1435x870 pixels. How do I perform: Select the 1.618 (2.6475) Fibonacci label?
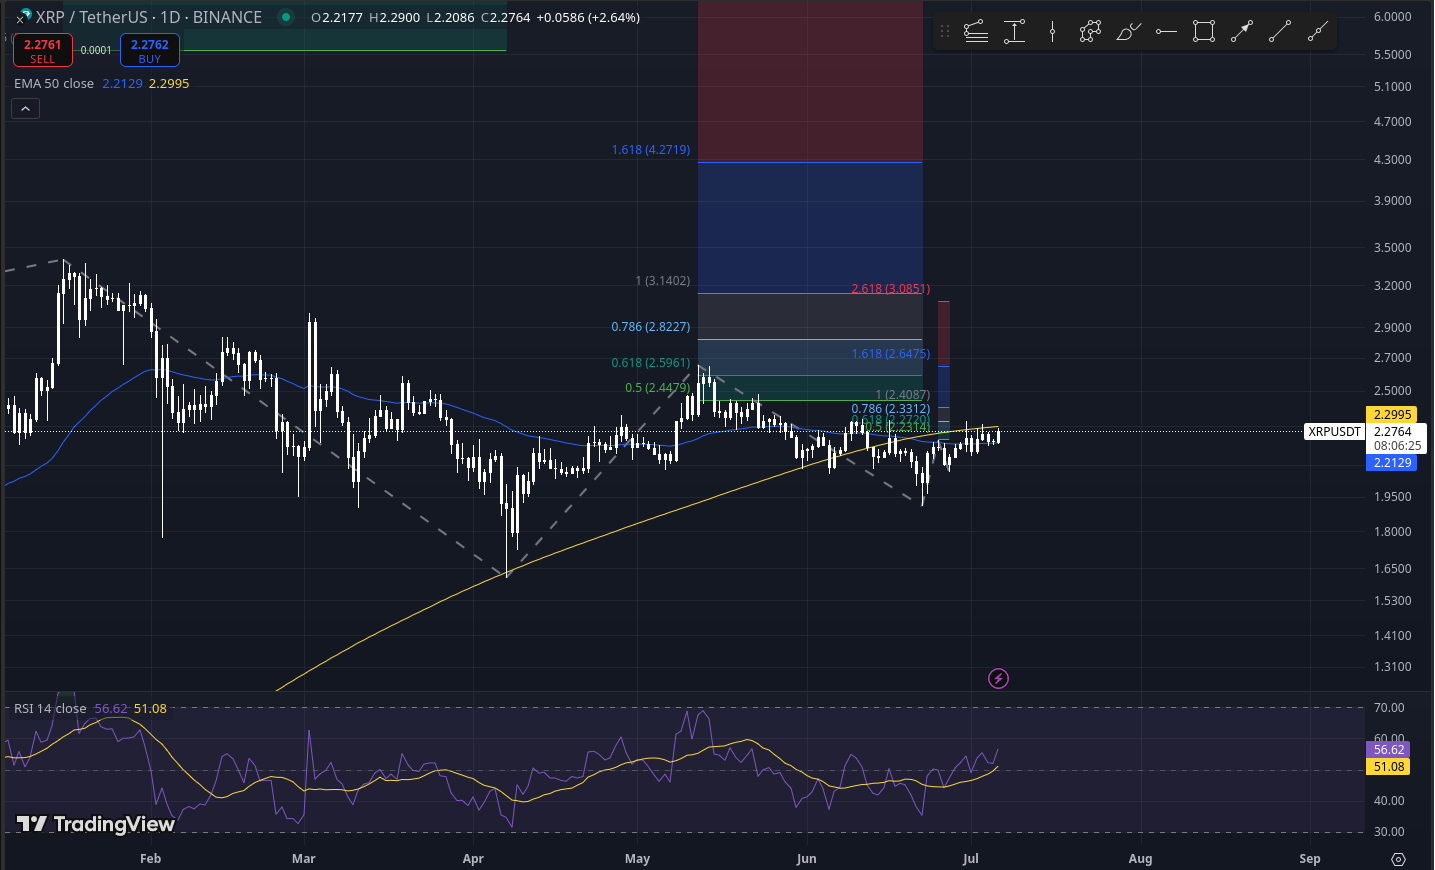coord(891,354)
